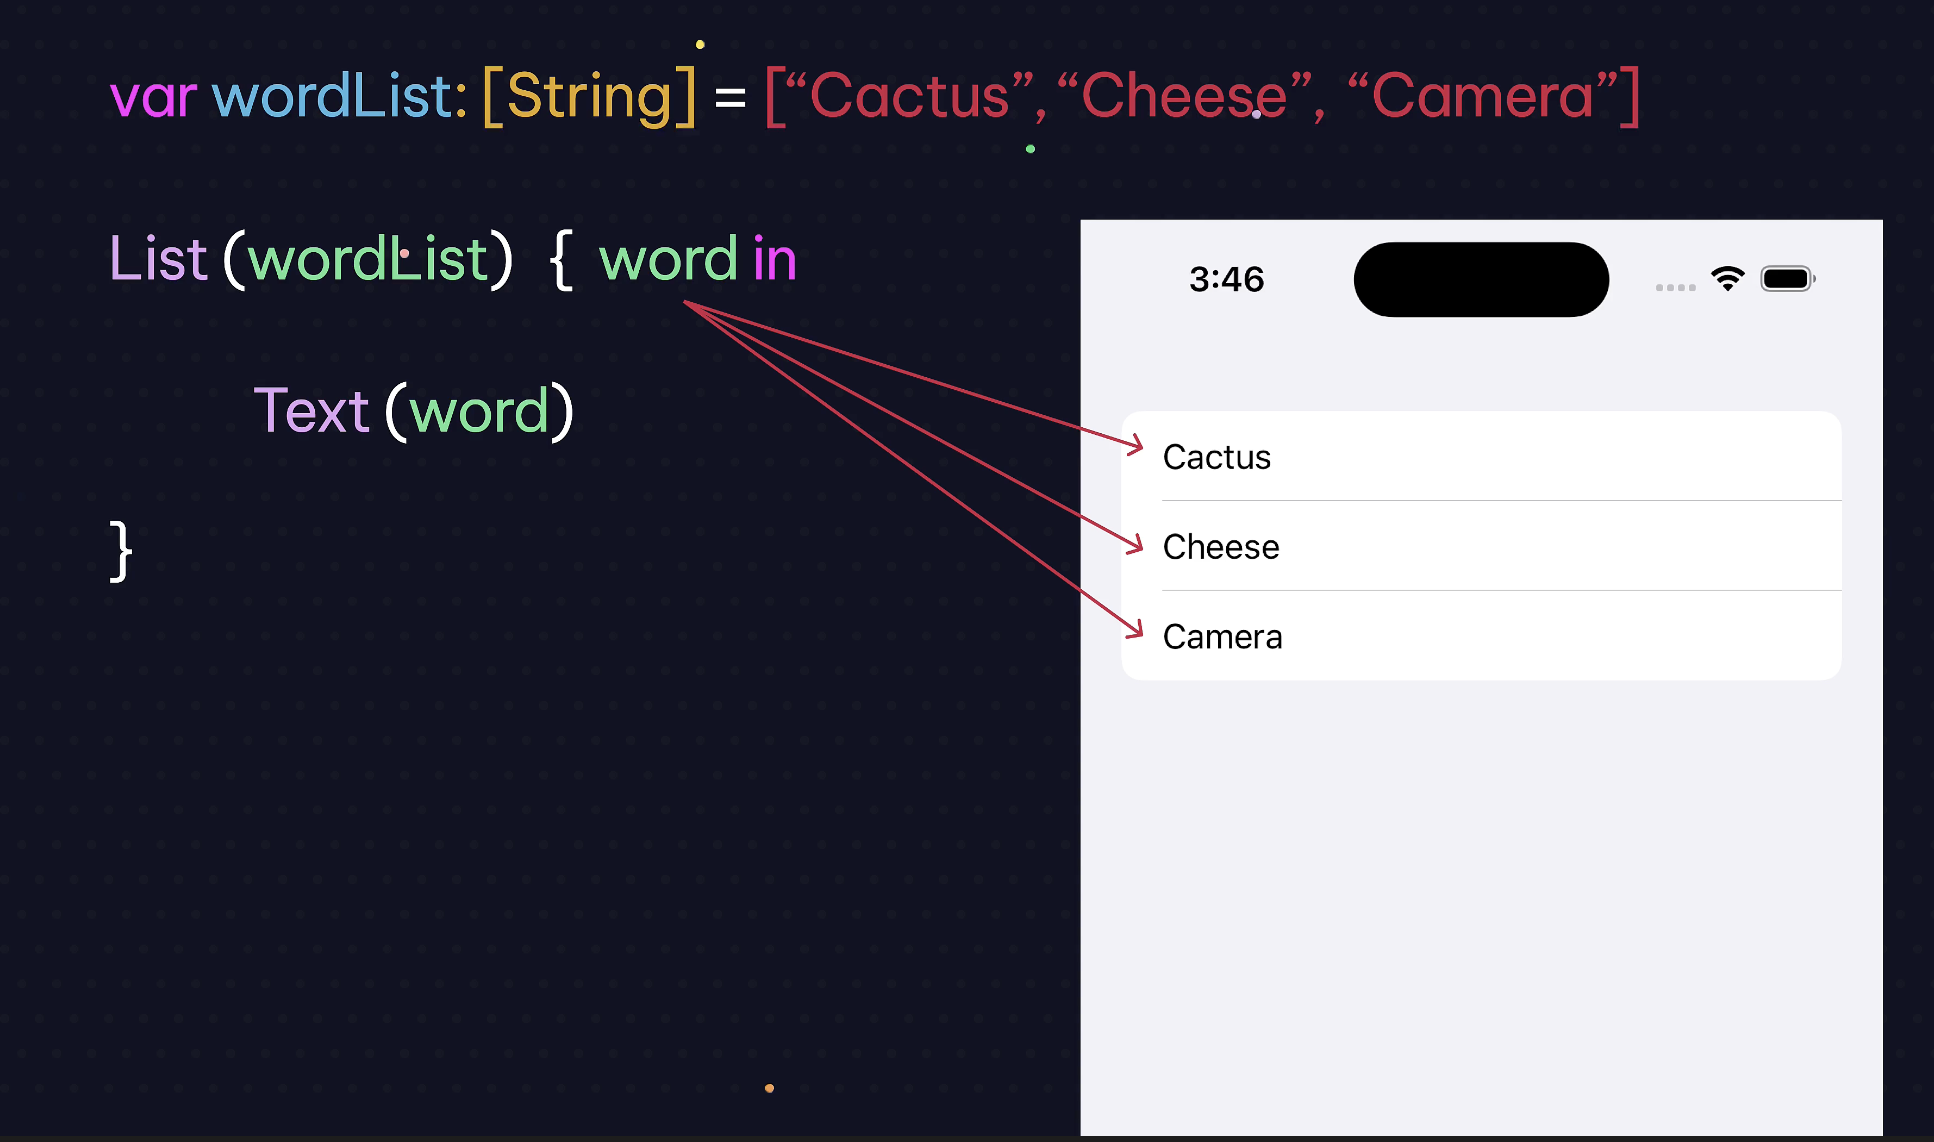
Task: Click the closing curly brace
Action: point(121,551)
